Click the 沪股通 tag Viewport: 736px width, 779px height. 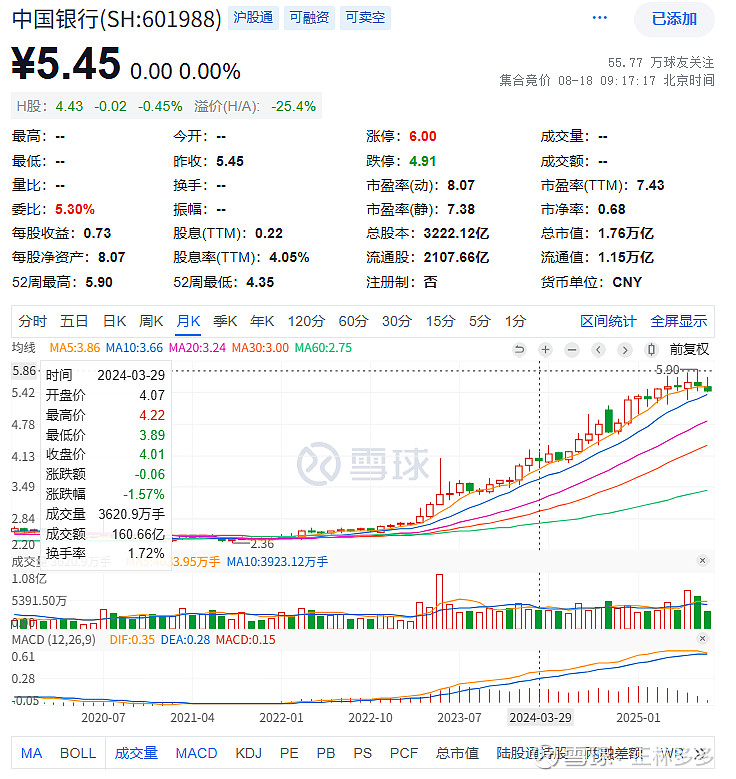tap(253, 18)
